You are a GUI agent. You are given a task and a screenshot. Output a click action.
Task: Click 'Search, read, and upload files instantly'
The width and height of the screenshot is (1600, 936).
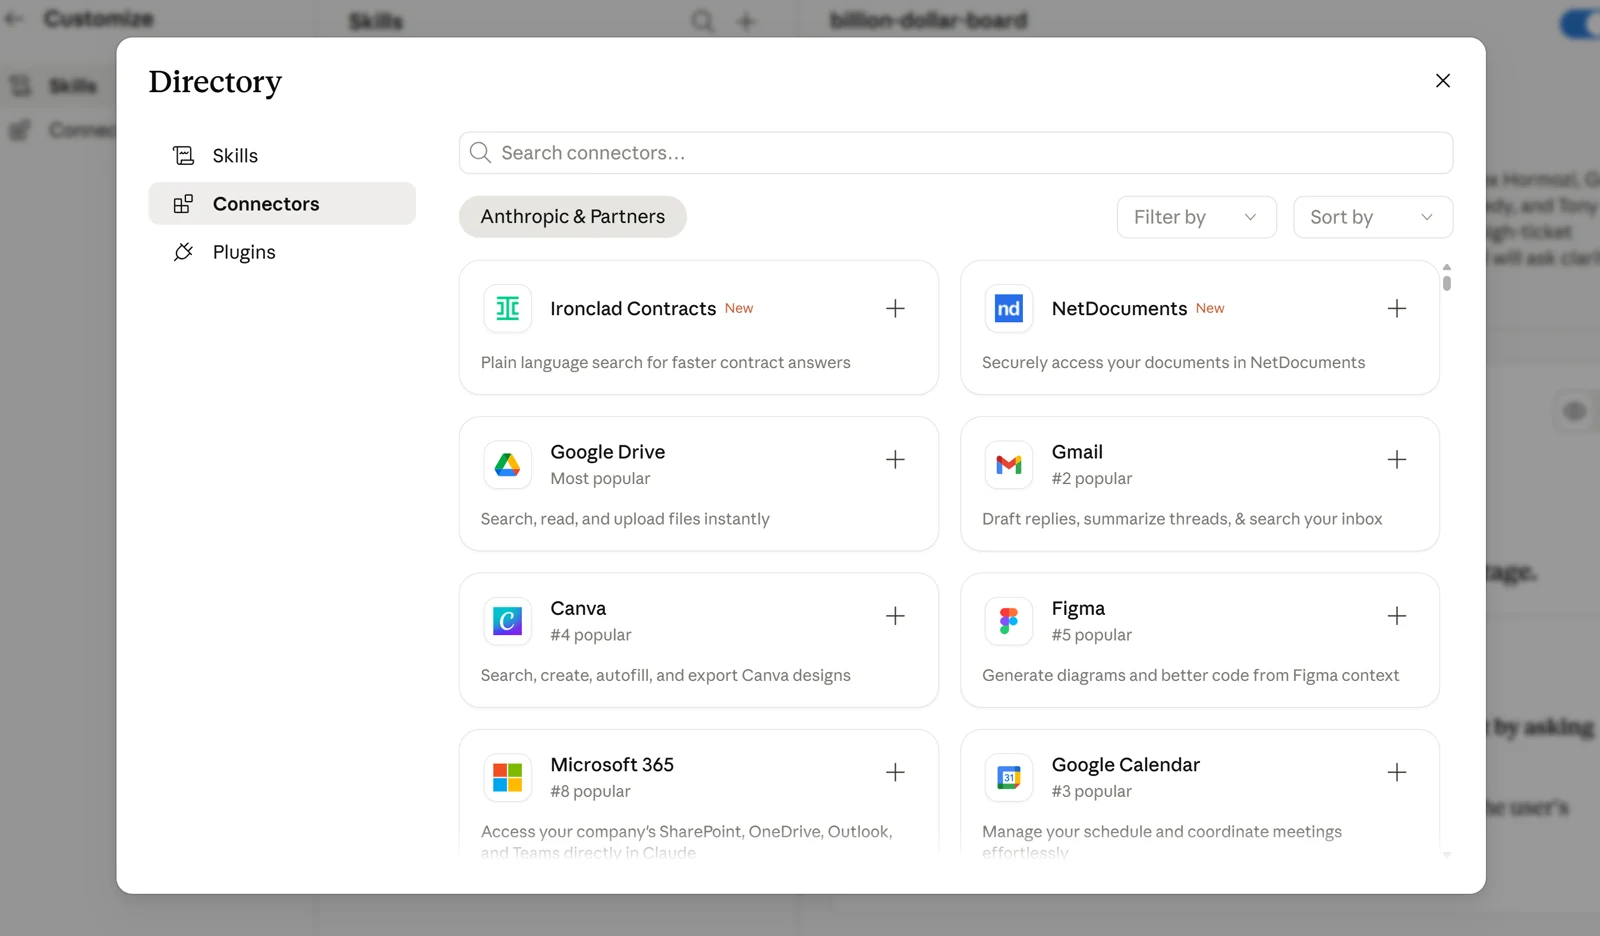(x=625, y=519)
